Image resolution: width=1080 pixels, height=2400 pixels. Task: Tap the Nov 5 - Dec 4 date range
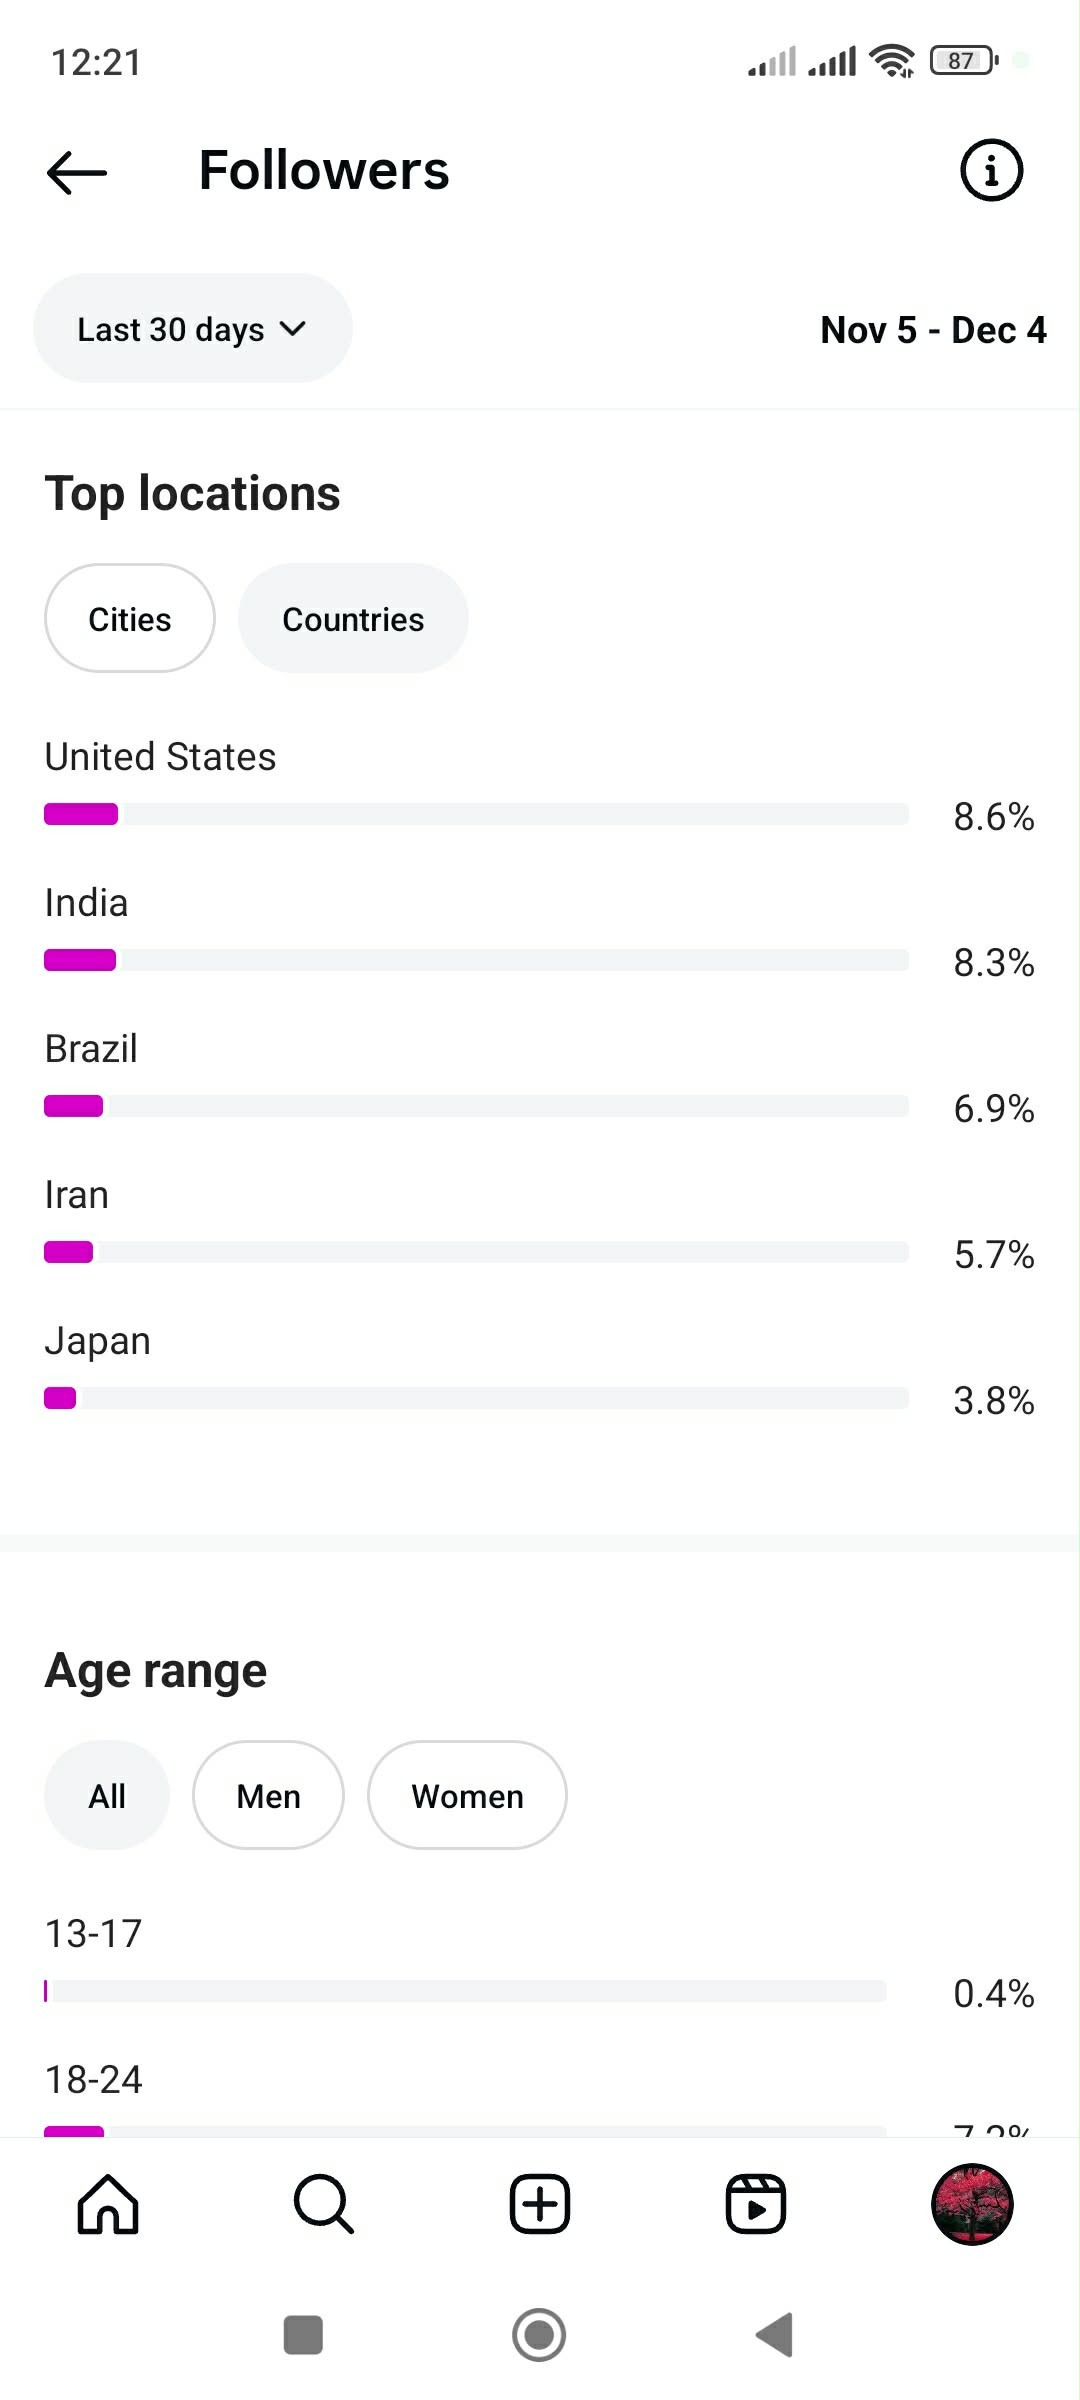(932, 330)
